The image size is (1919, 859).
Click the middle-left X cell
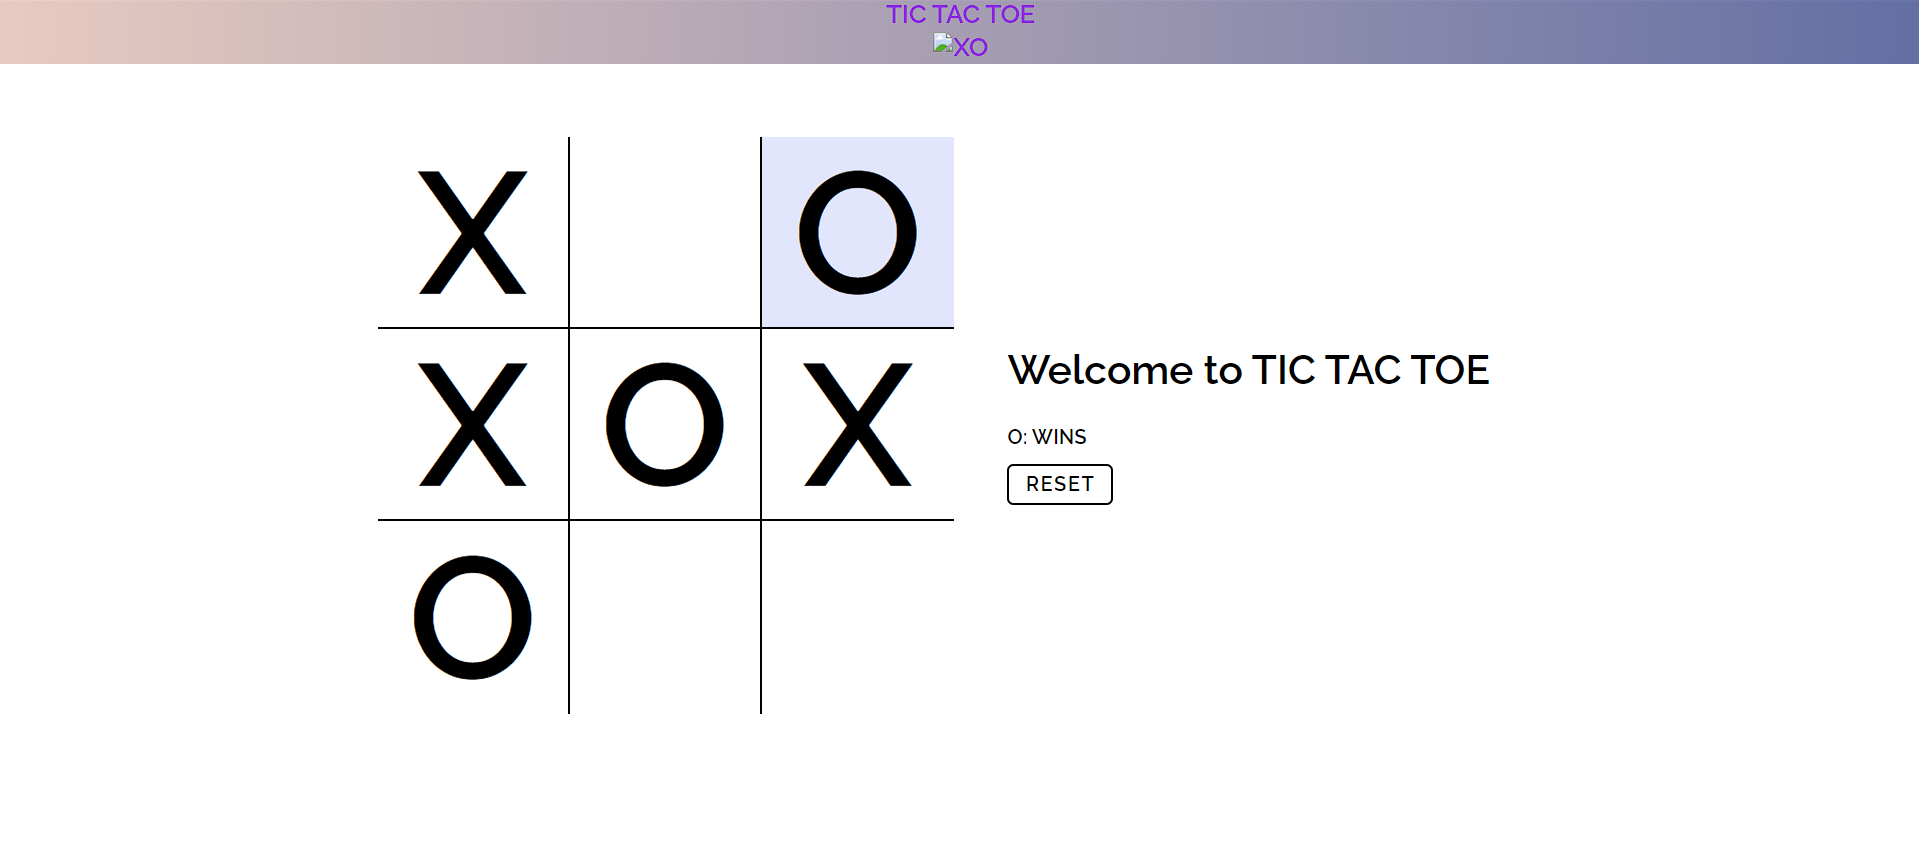point(473,424)
